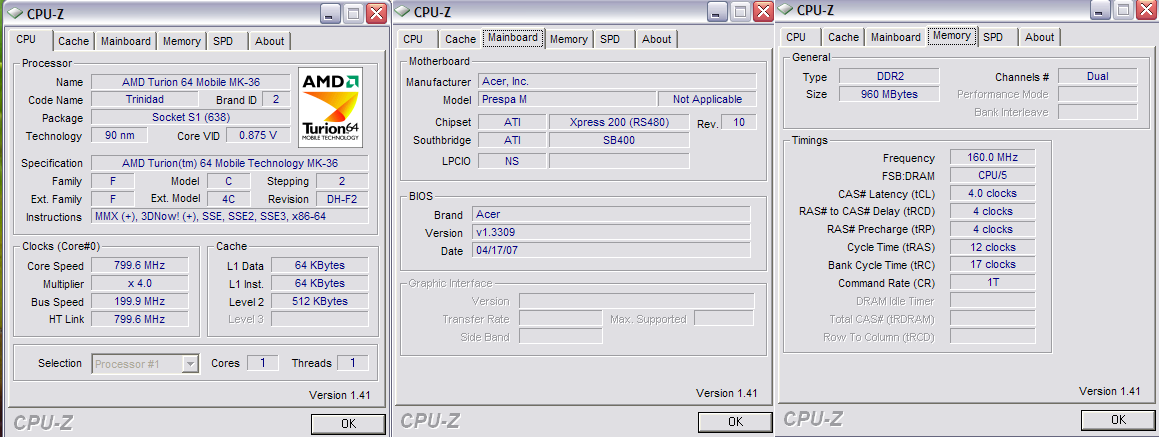1159x437 pixels.
Task: Switch to the CPU tab in the right window
Action: pos(796,37)
